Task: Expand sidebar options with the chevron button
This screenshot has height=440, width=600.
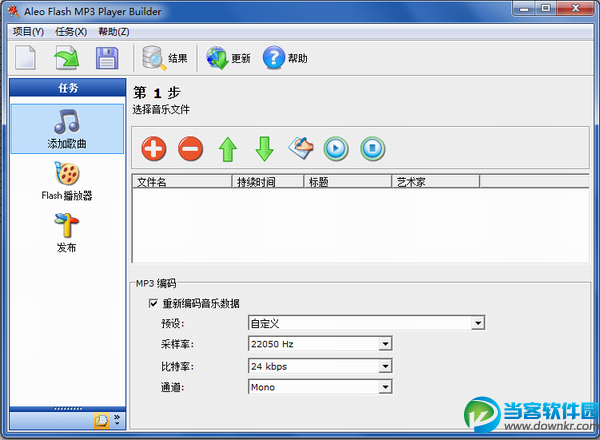Action: click(117, 420)
